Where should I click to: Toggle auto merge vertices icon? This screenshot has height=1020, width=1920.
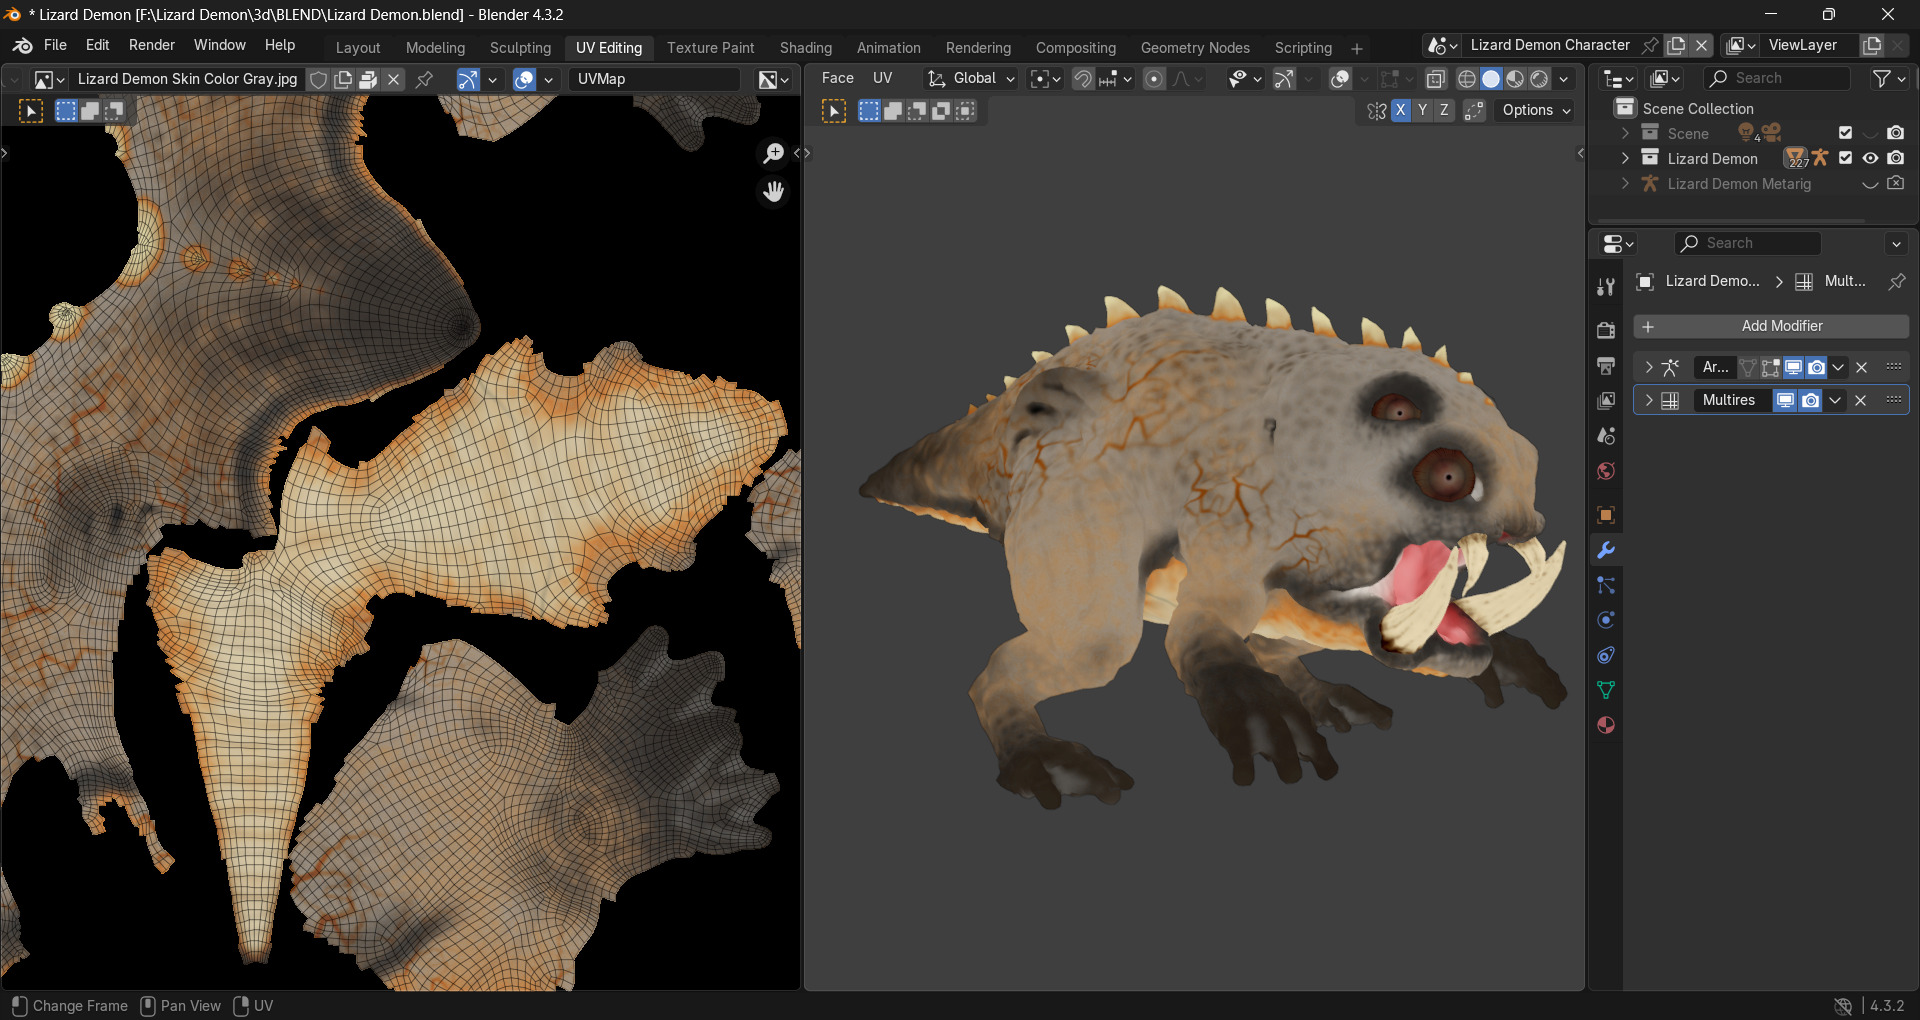[x=1474, y=111]
